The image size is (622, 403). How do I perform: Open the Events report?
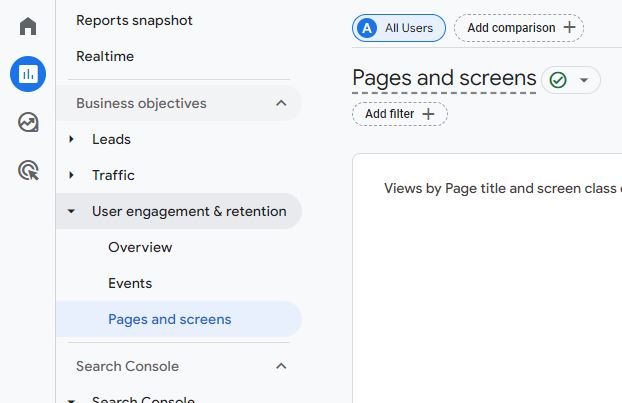(x=130, y=283)
